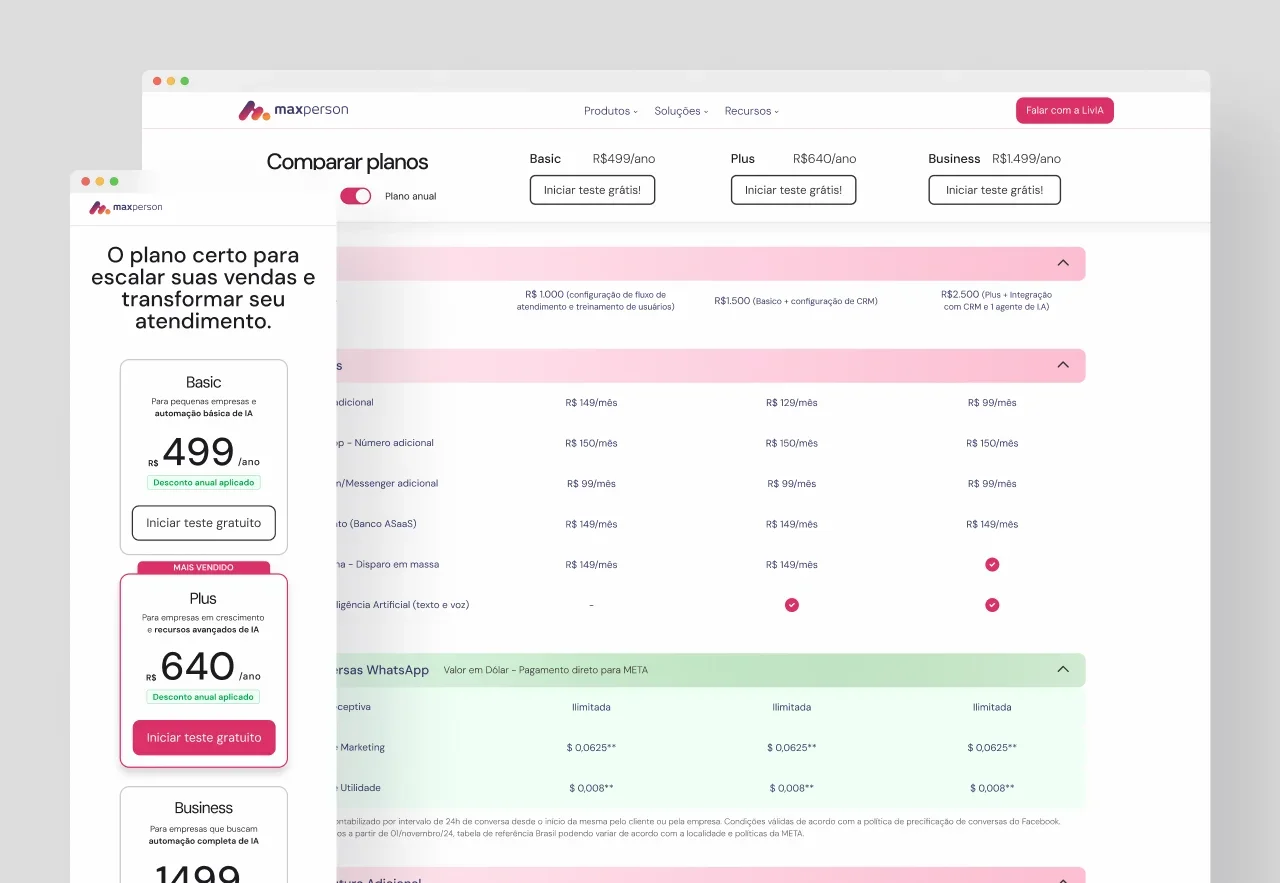
Task: Click Iniciar teste gratuito on the Basic card
Action: coord(204,523)
